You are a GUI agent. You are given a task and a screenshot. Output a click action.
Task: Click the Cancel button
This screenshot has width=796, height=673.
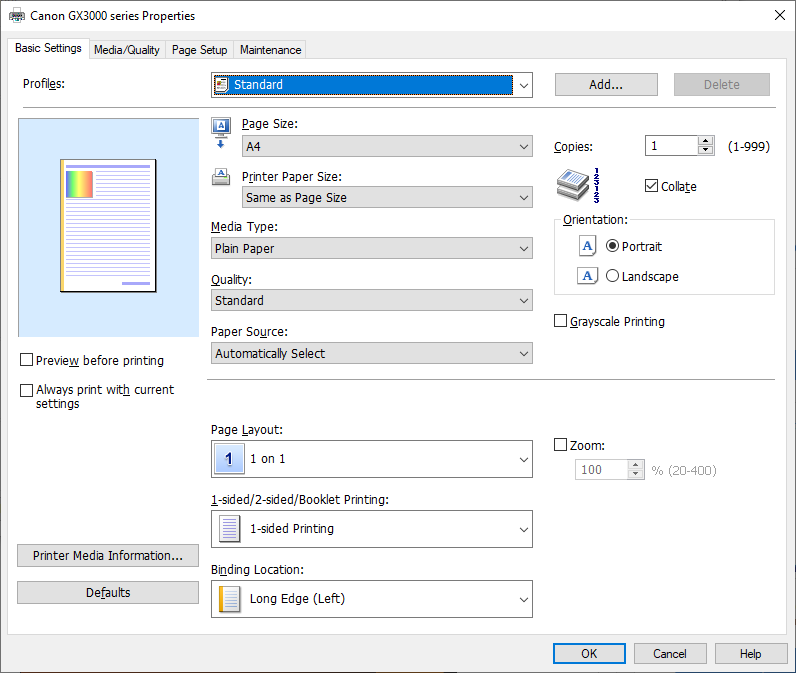point(670,654)
